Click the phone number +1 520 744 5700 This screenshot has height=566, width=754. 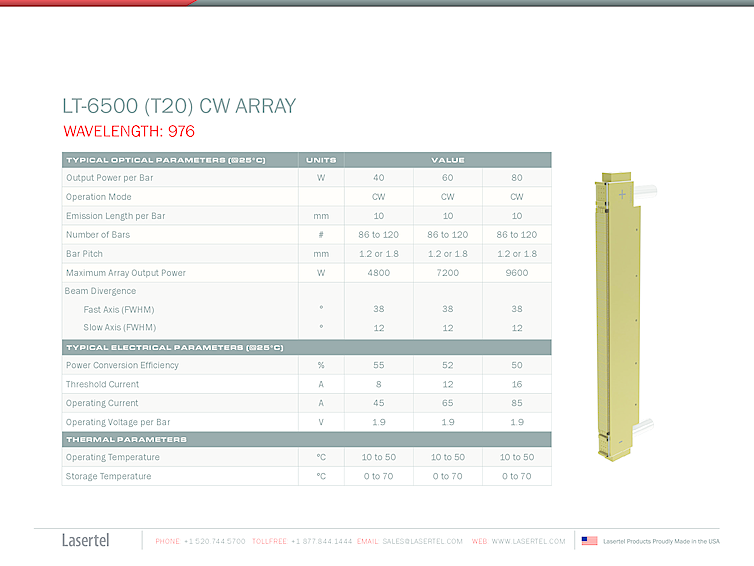pos(214,541)
